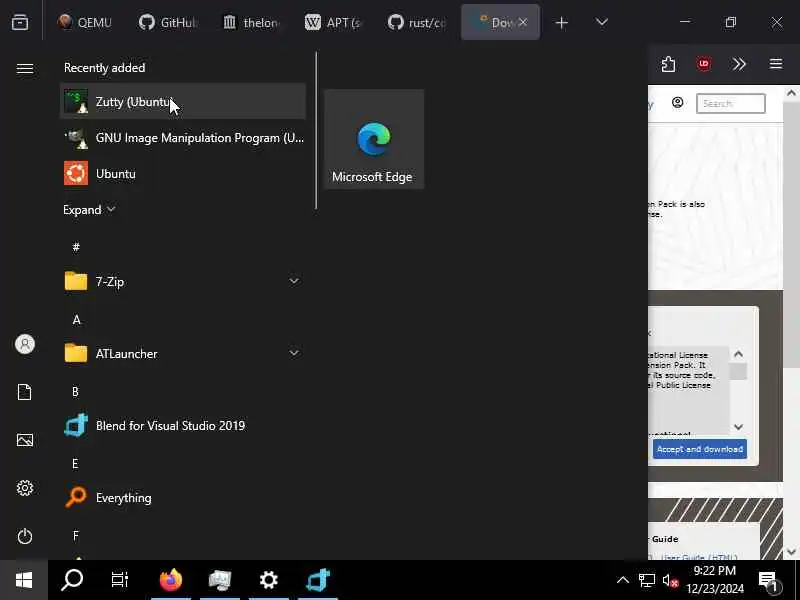Viewport: 800px width, 600px height.
Task: Switch to Firefox on taskbar
Action: point(171,580)
